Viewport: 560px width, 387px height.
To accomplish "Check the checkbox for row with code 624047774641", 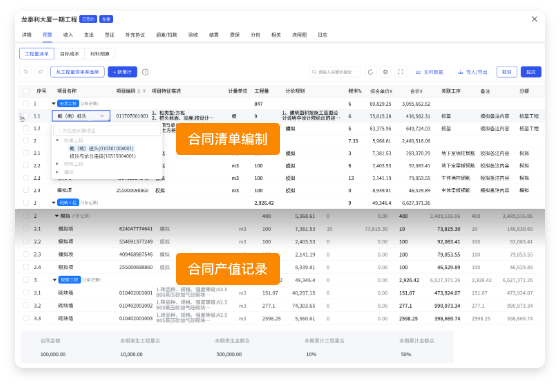I will (26, 229).
